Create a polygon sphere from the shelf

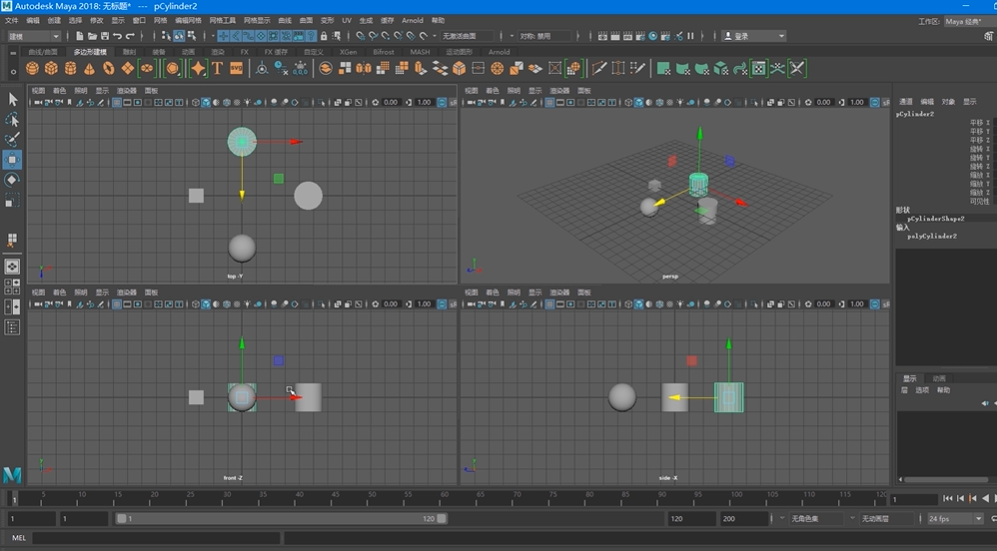click(x=32, y=68)
